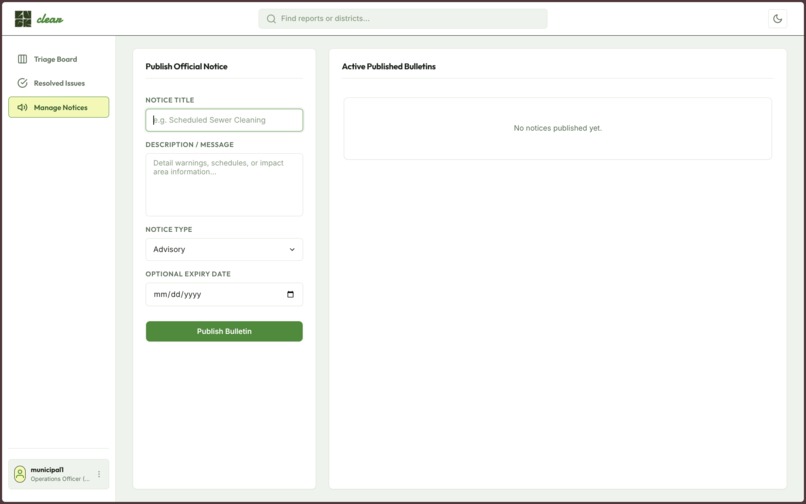The width and height of the screenshot is (806, 504).
Task: Focus the Find reports or districts search field
Action: [402, 19]
